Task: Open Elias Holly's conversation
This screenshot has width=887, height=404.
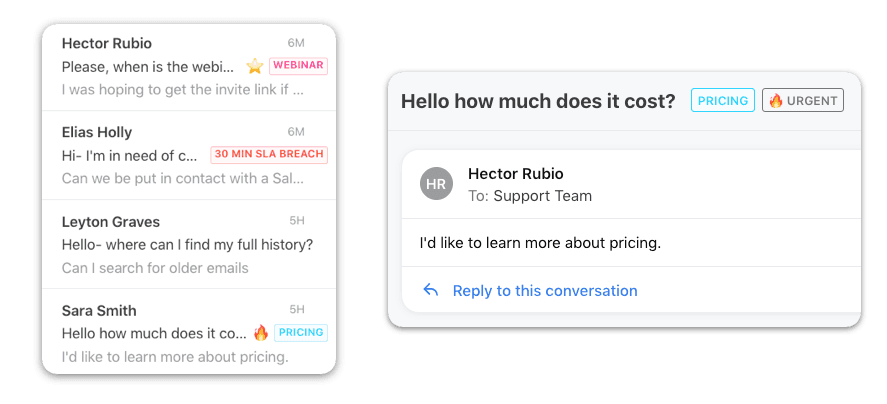Action: click(189, 155)
